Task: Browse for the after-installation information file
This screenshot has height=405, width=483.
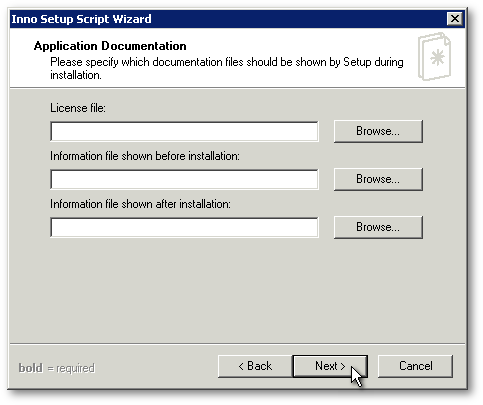Action: coord(378,227)
